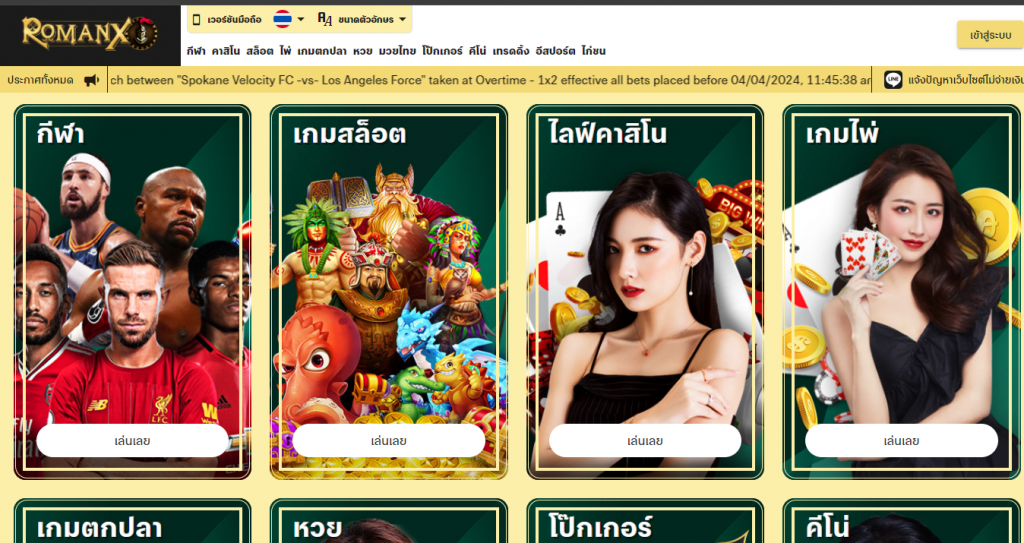
Task: Open the ขนาดตัวอักษร font size dropdown
Action: [x=366, y=20]
